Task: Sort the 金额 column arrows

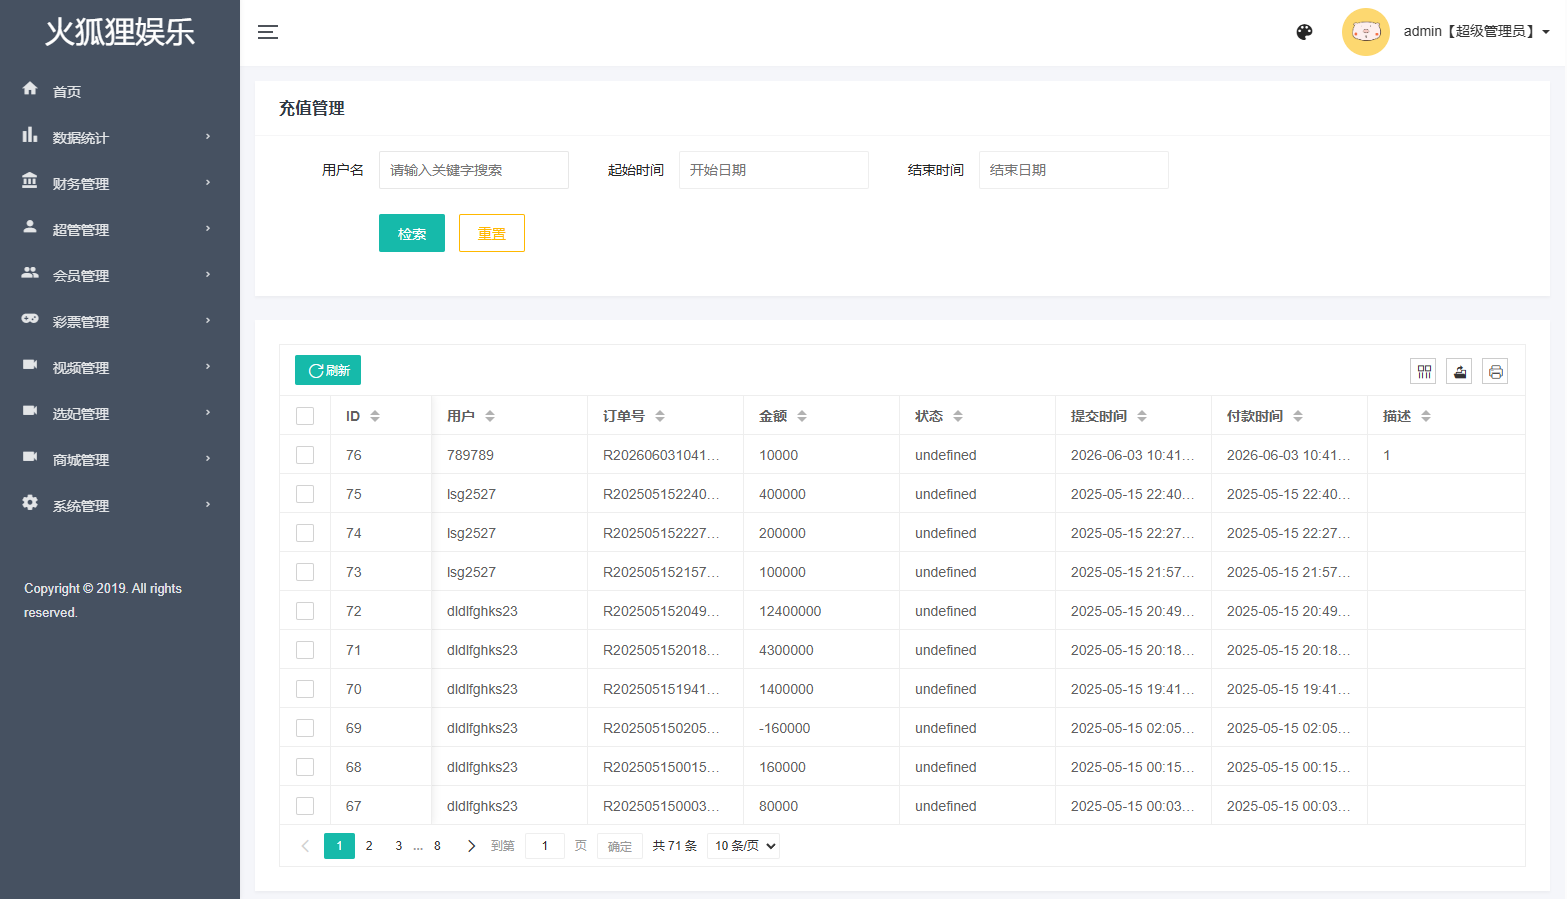Action: tap(802, 416)
